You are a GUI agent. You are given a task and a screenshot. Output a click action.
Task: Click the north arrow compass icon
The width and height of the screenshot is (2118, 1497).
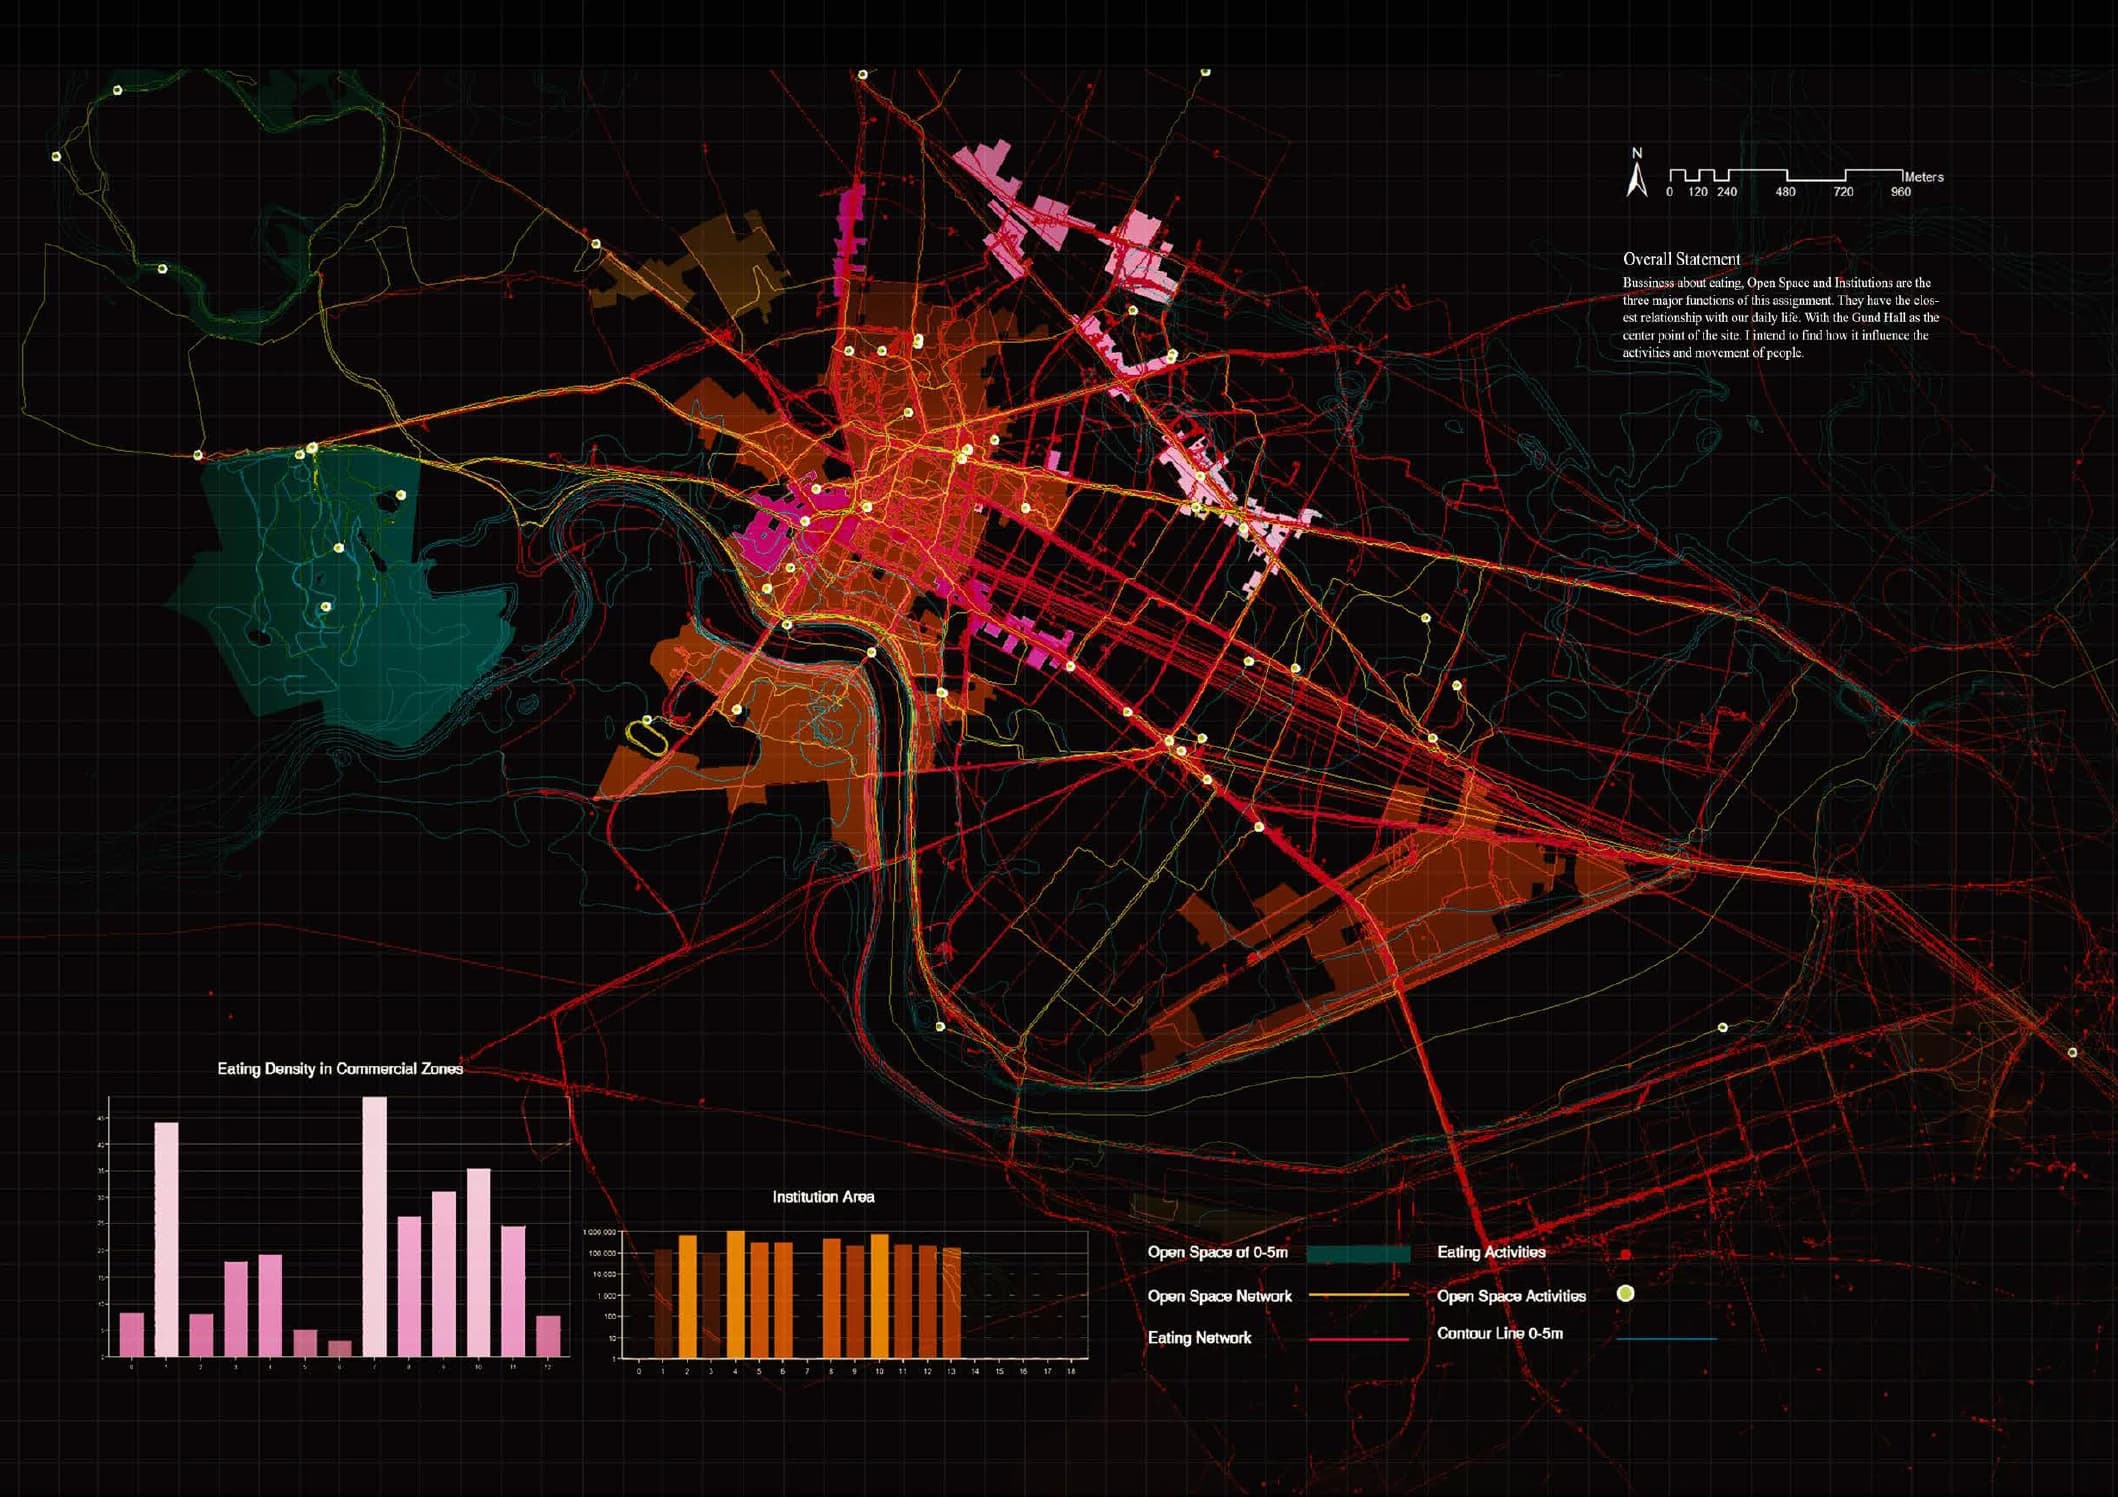pyautogui.click(x=1637, y=173)
